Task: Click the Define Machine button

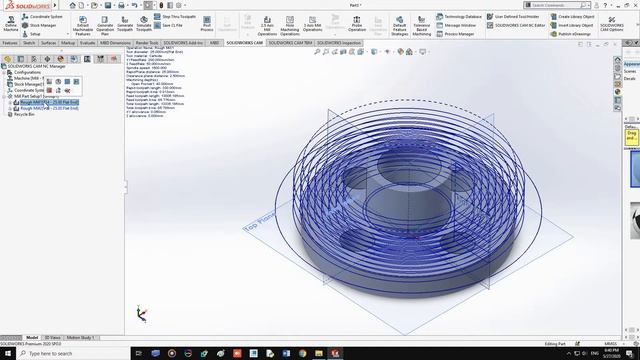Action: pos(11,24)
